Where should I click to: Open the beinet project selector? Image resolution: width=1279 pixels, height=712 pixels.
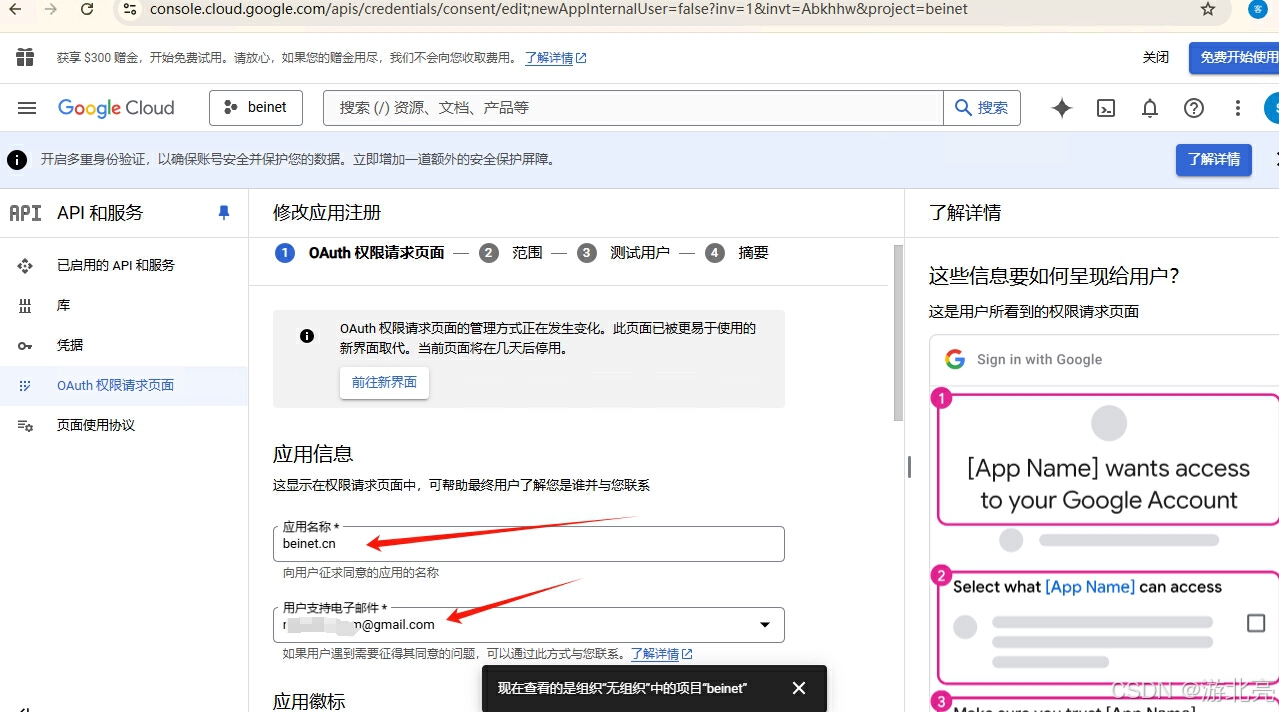coord(256,108)
